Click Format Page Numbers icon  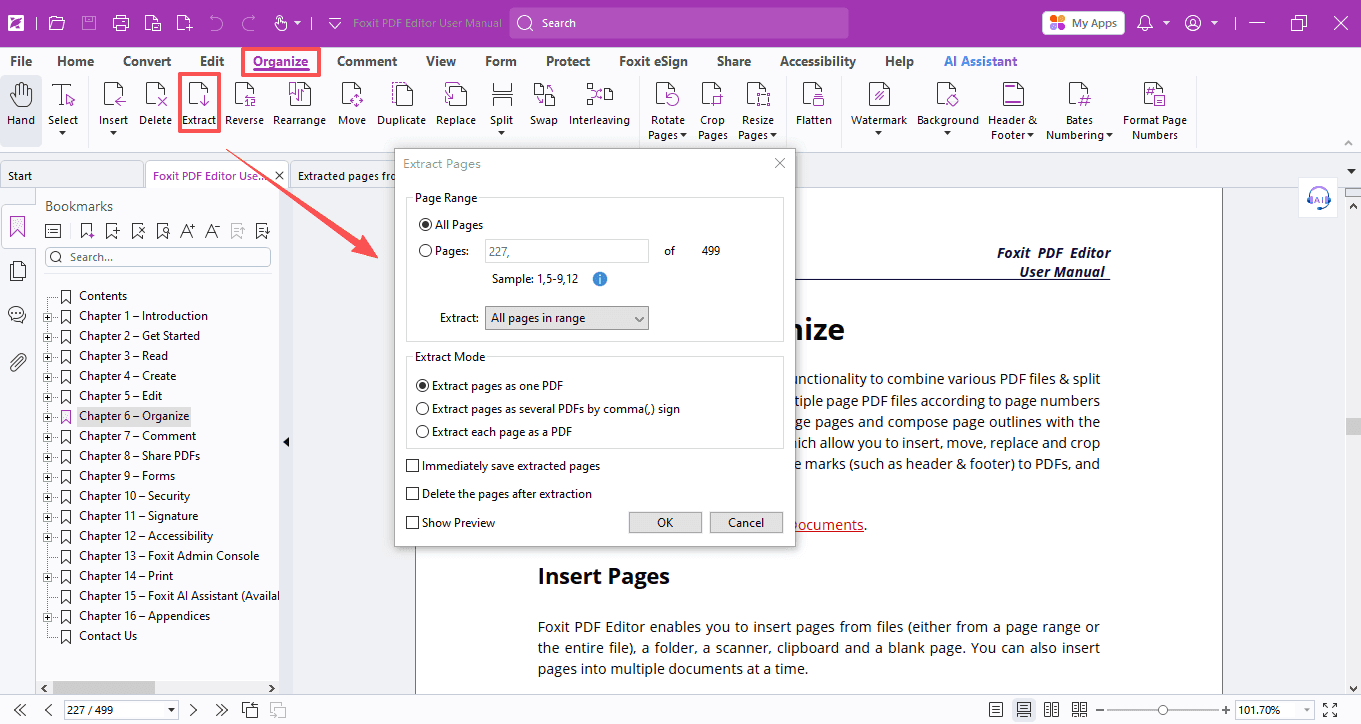(1155, 96)
